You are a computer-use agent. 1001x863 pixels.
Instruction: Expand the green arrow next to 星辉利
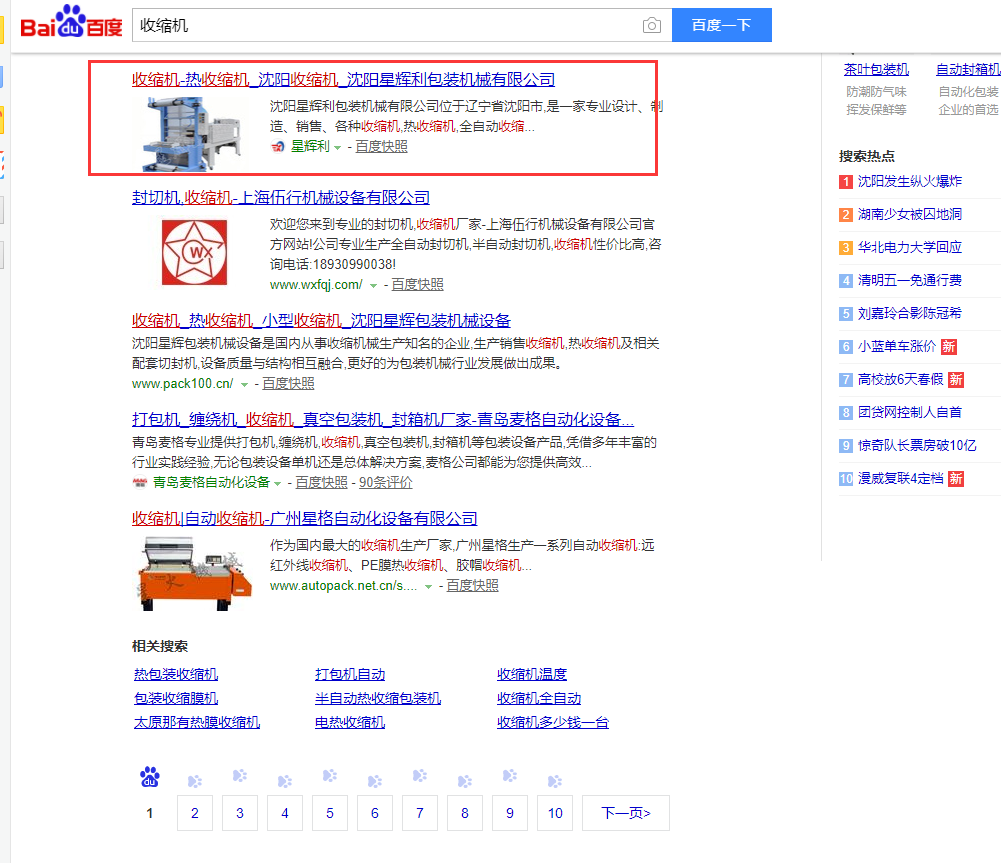pyautogui.click(x=337, y=148)
